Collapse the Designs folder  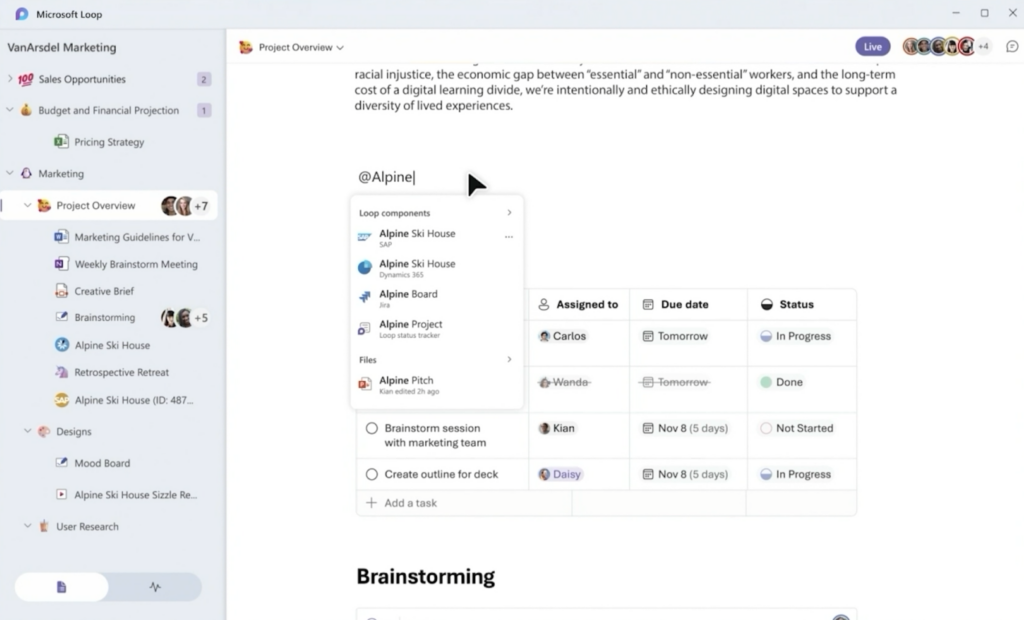tap(27, 431)
